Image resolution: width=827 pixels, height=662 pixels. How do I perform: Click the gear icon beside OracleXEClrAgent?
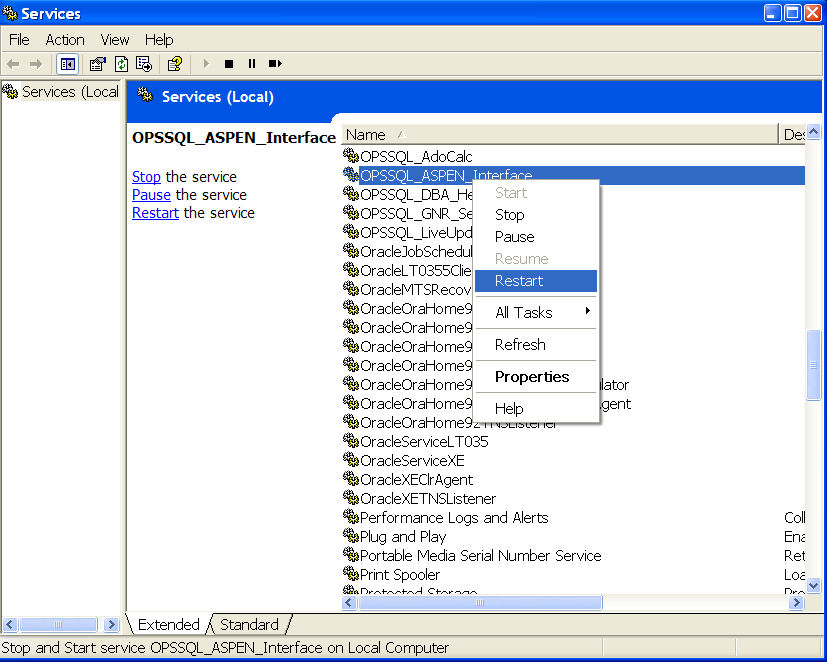(351, 478)
